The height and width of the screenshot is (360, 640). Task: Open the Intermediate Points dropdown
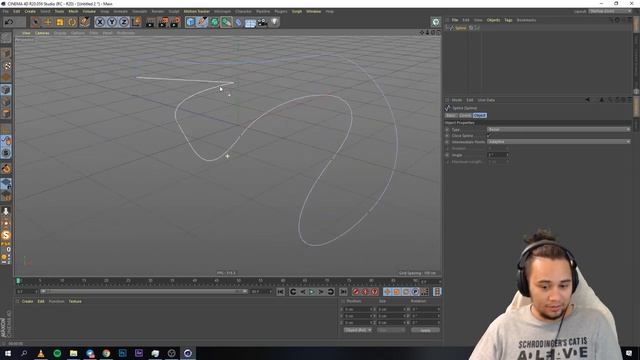click(x=558, y=142)
